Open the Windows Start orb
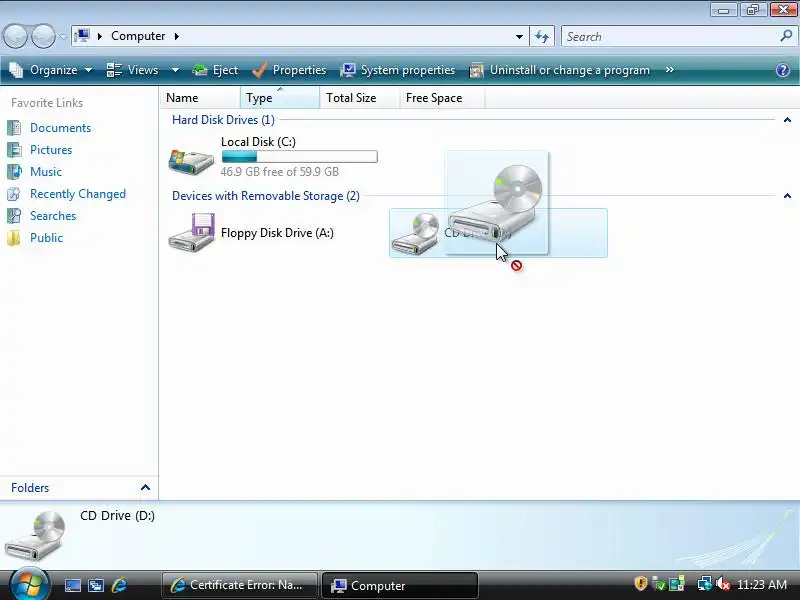Viewport: 800px width, 600px height. click(30, 585)
